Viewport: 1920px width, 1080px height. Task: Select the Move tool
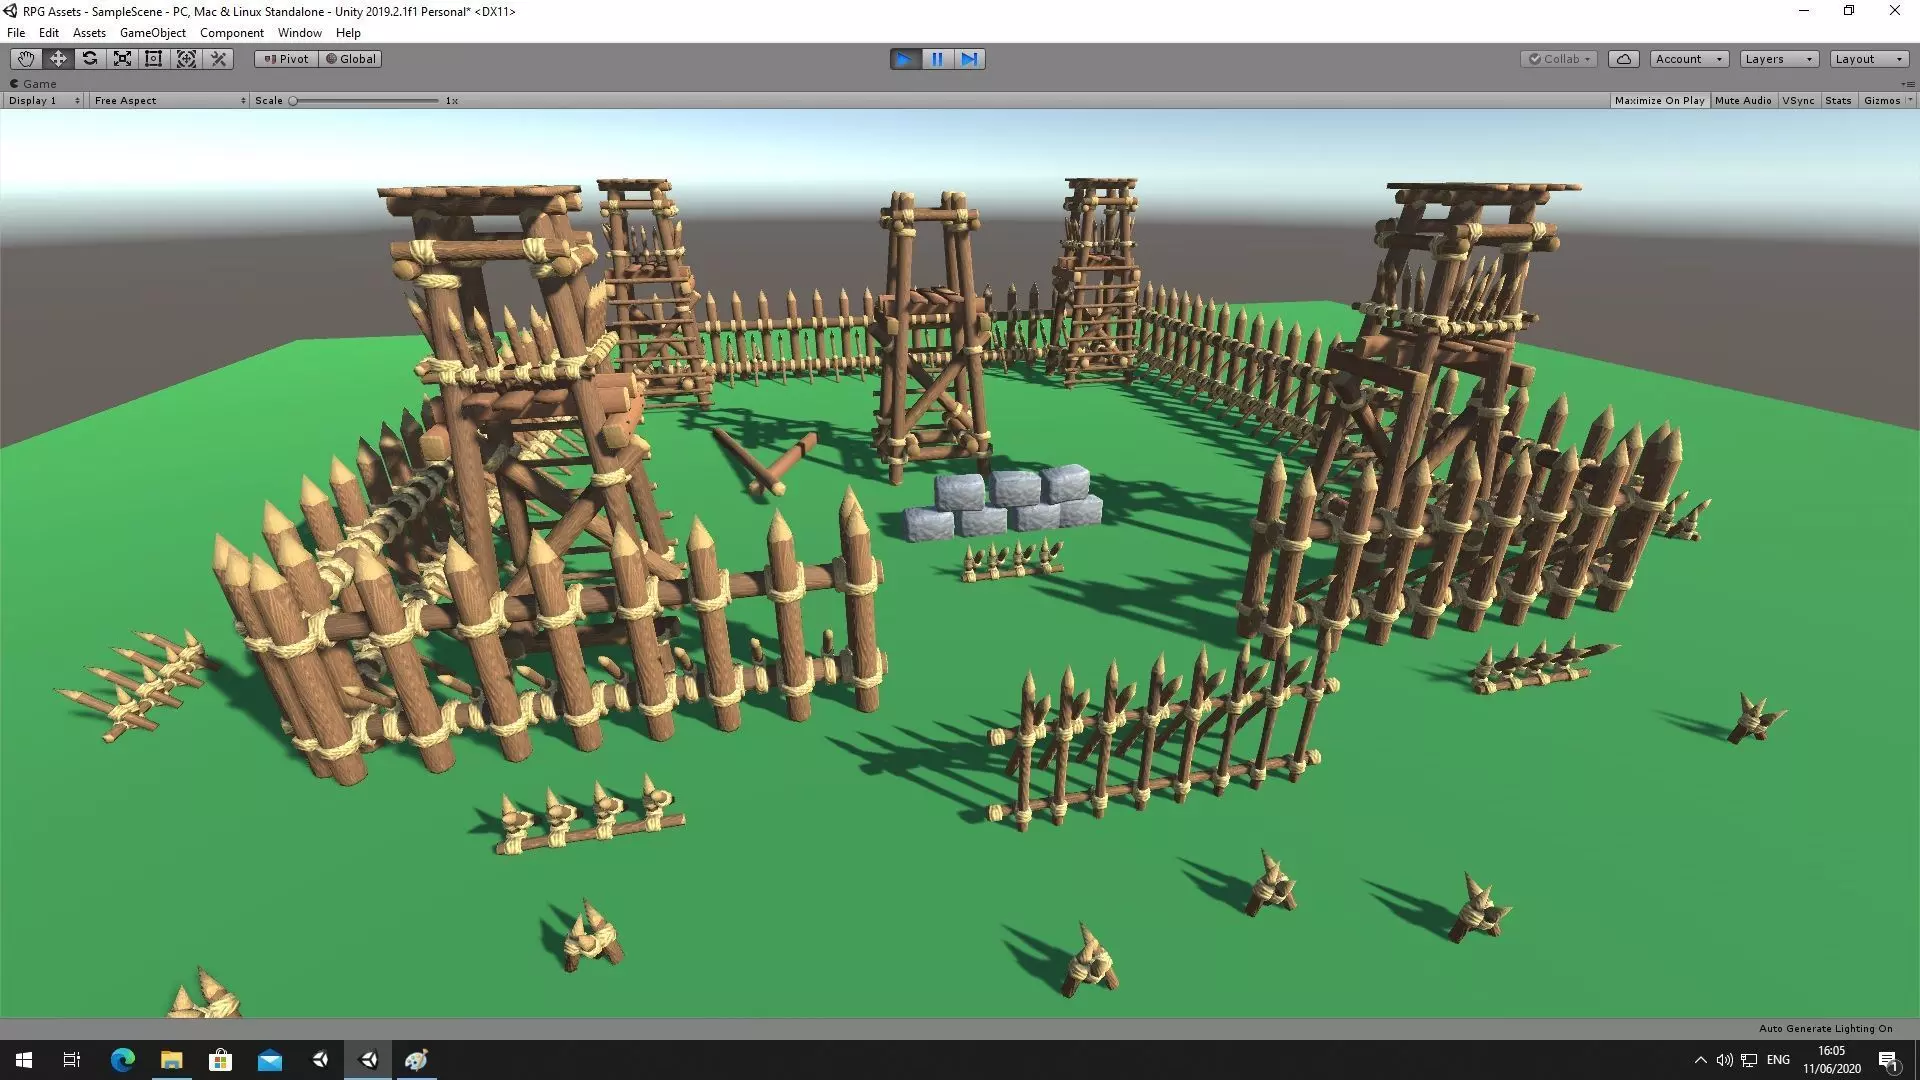point(58,59)
